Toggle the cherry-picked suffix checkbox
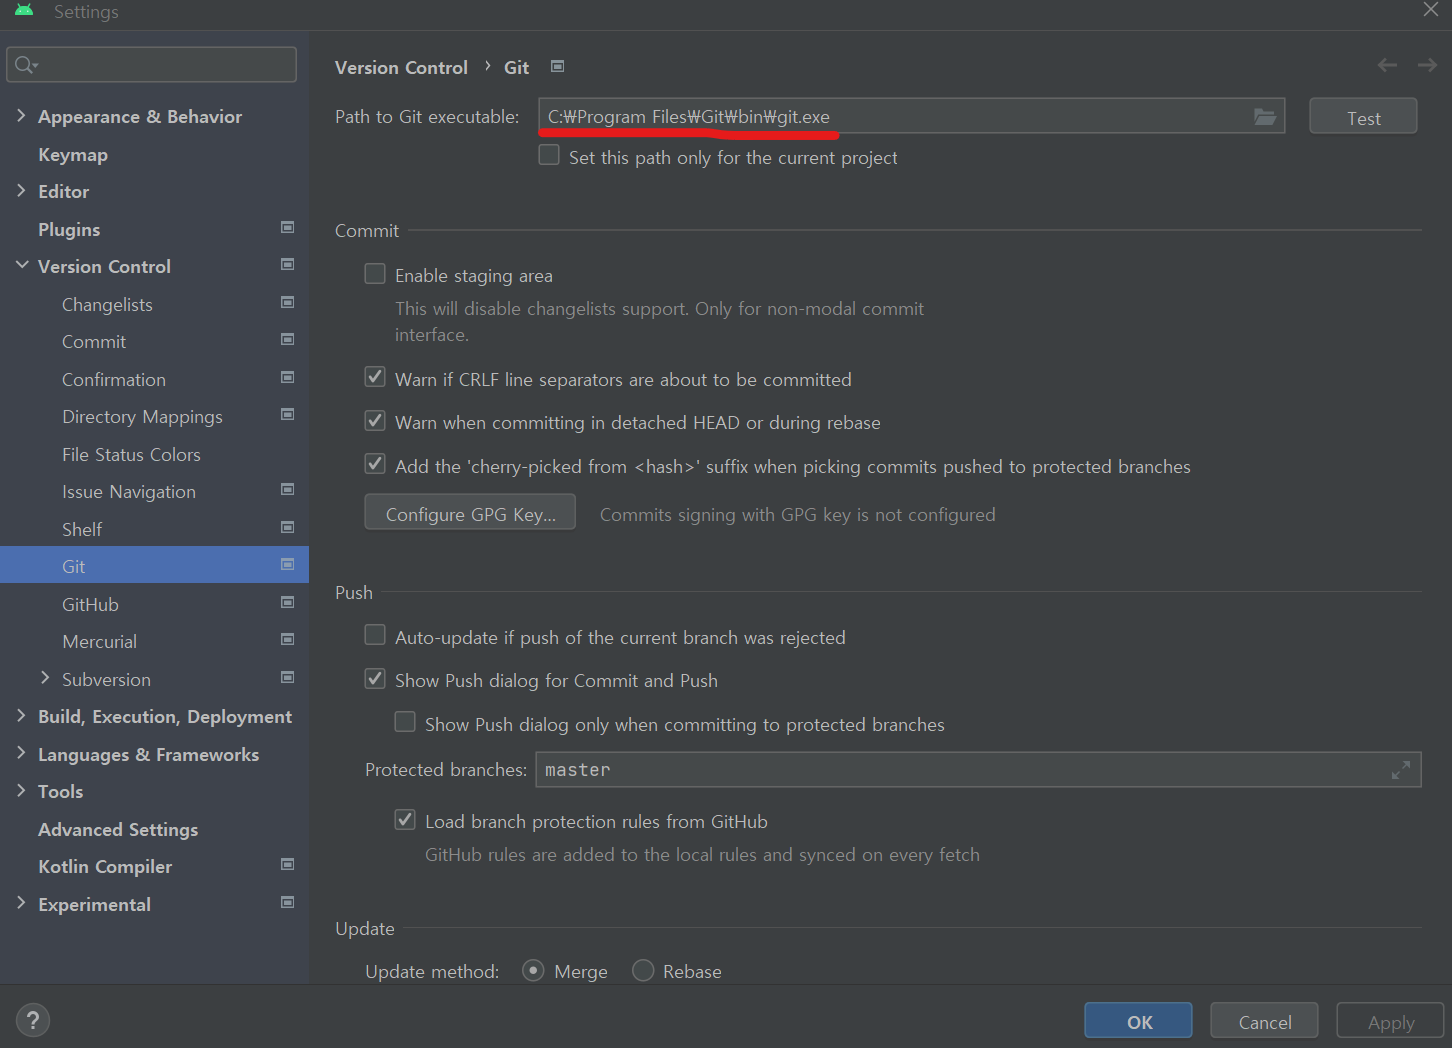This screenshot has height=1048, width=1452. 375,465
